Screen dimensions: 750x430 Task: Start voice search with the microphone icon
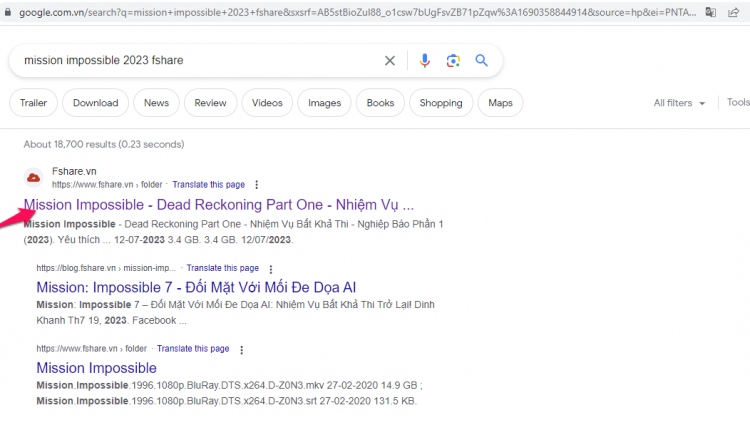point(424,60)
